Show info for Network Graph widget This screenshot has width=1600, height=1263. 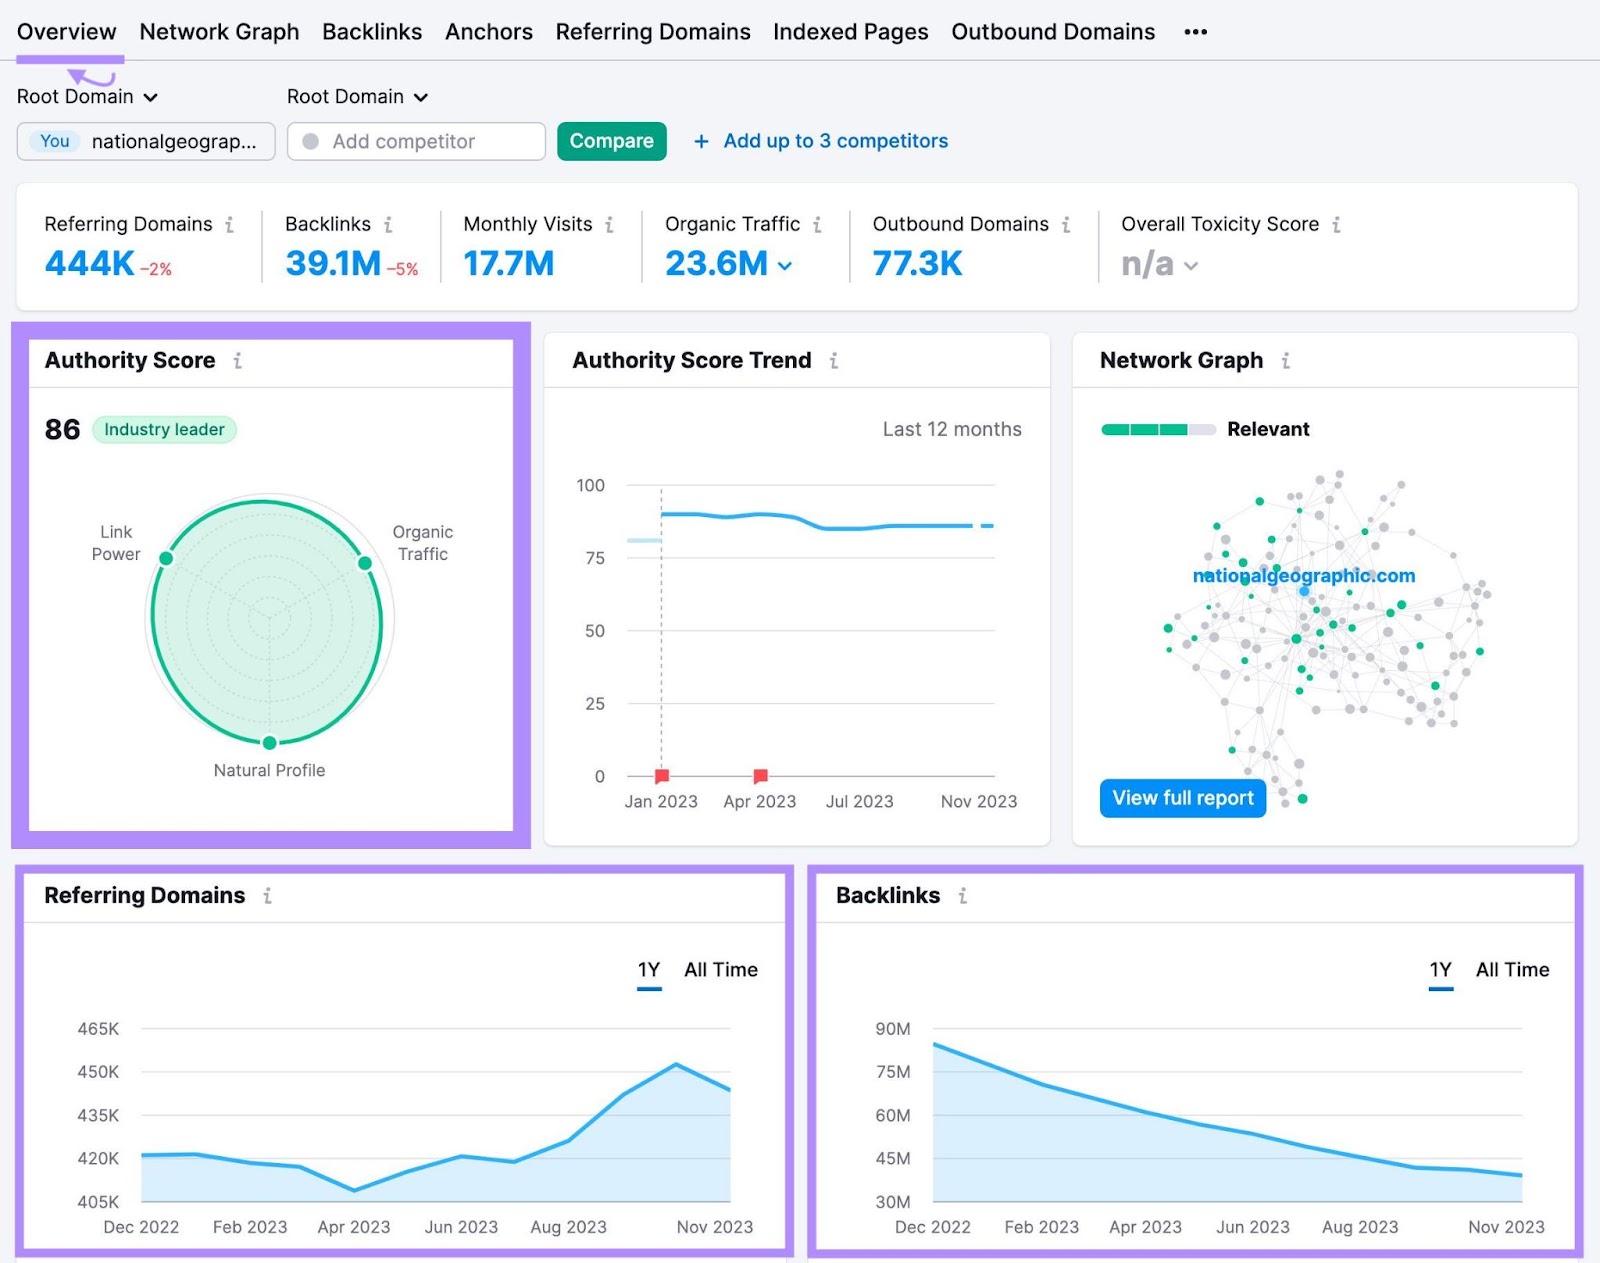pos(1285,361)
